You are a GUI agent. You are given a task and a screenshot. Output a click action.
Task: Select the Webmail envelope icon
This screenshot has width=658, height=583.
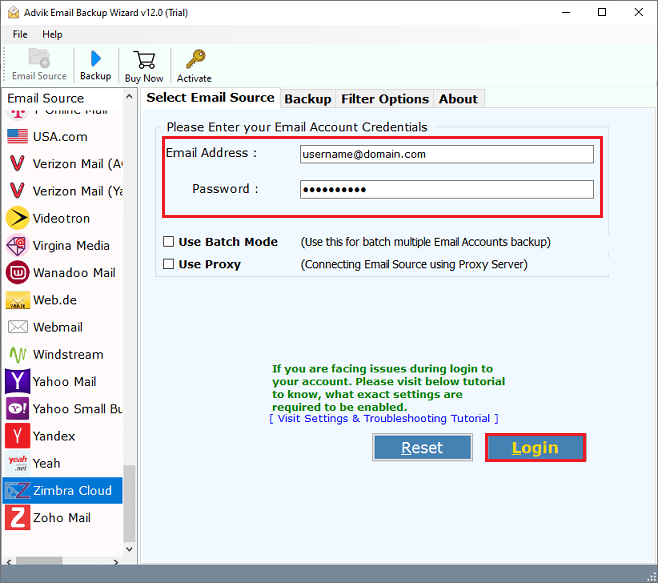click(x=18, y=327)
